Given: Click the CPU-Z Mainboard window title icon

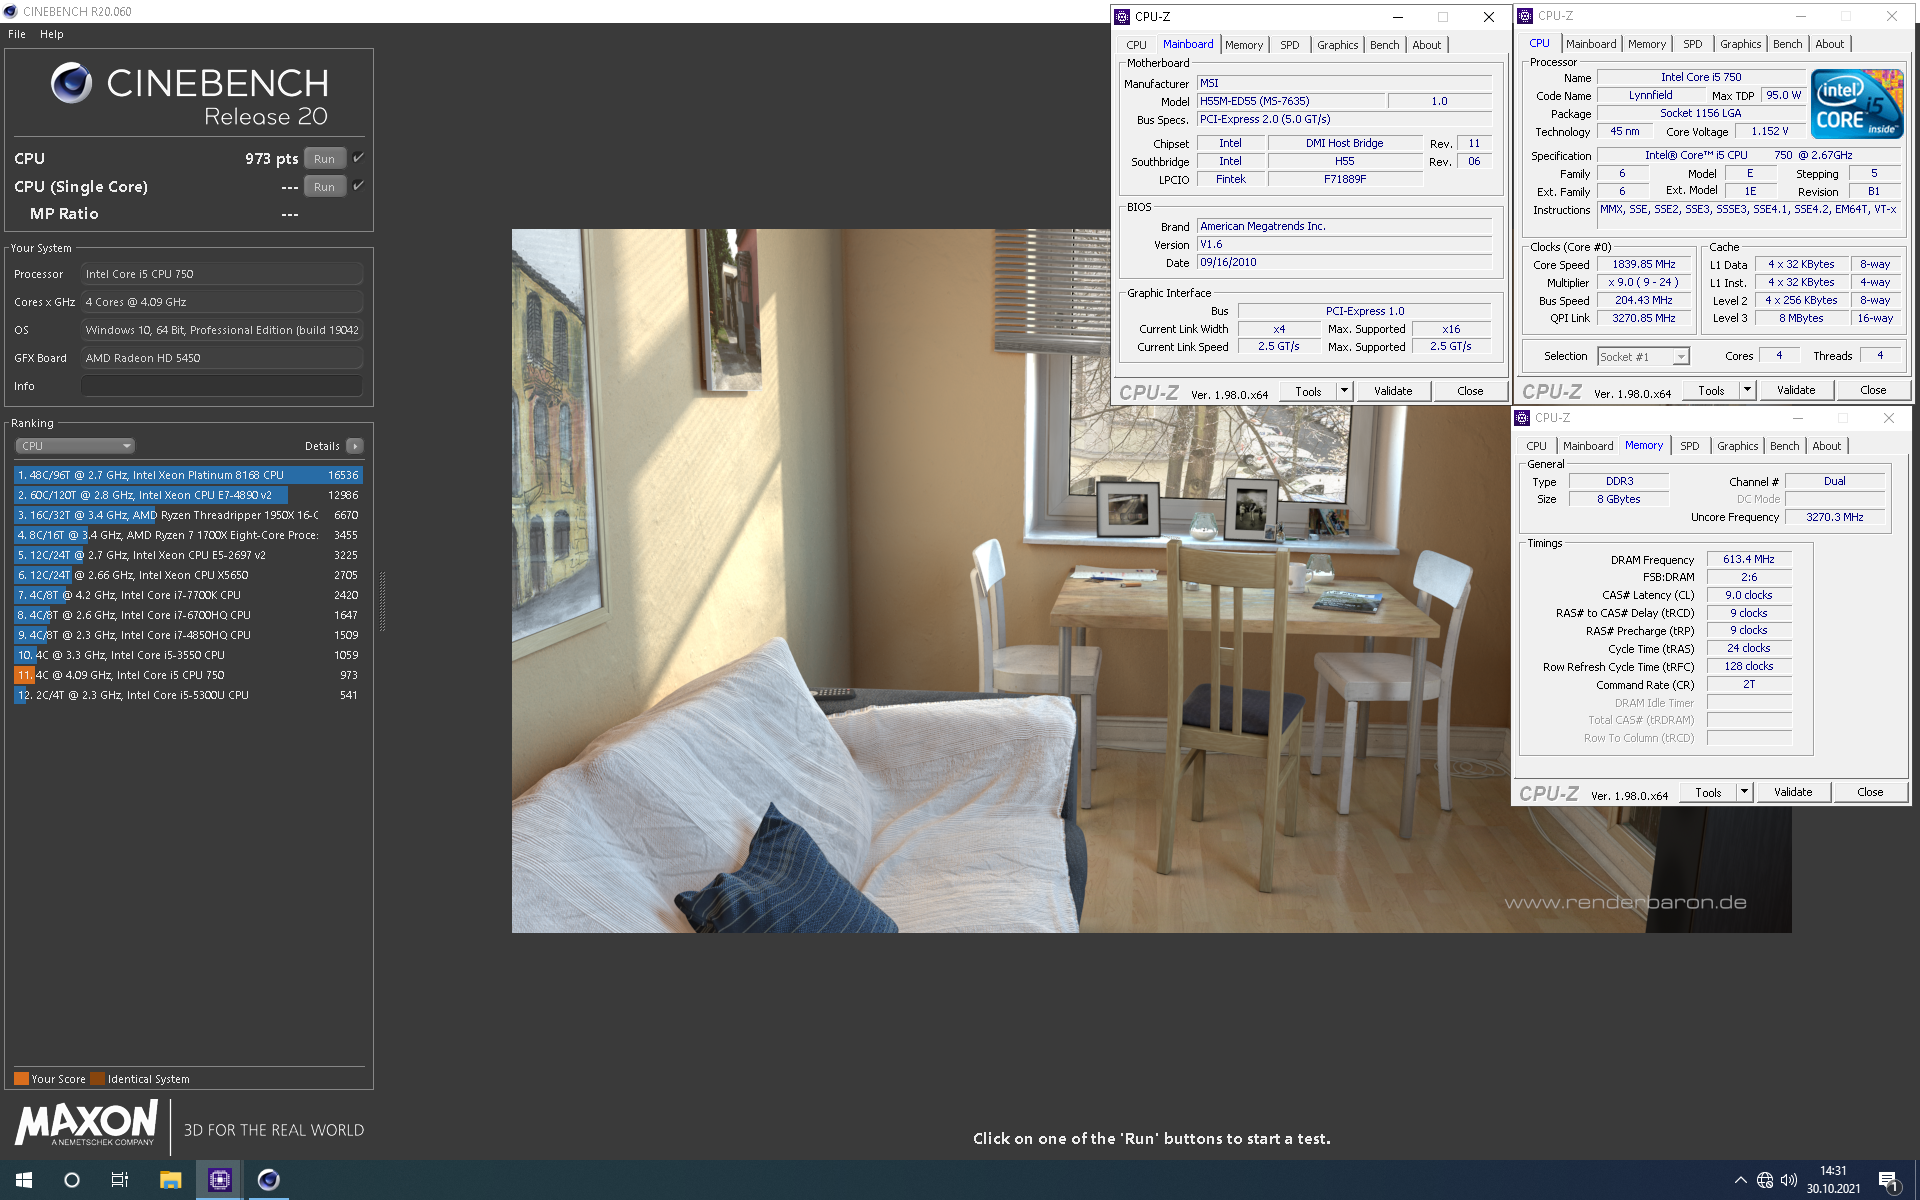Looking at the screenshot, I should (x=1122, y=17).
